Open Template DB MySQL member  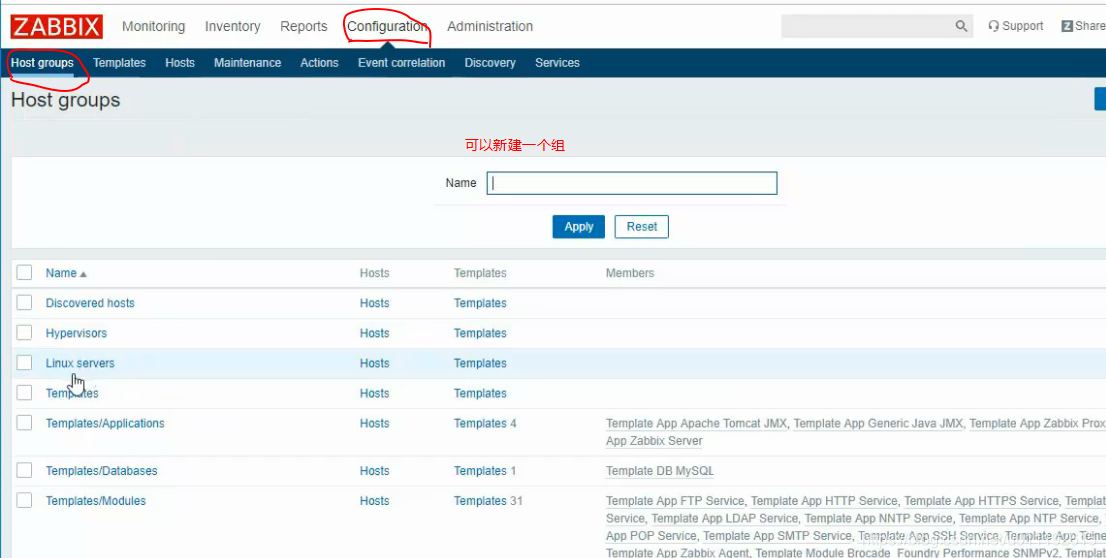click(x=660, y=471)
